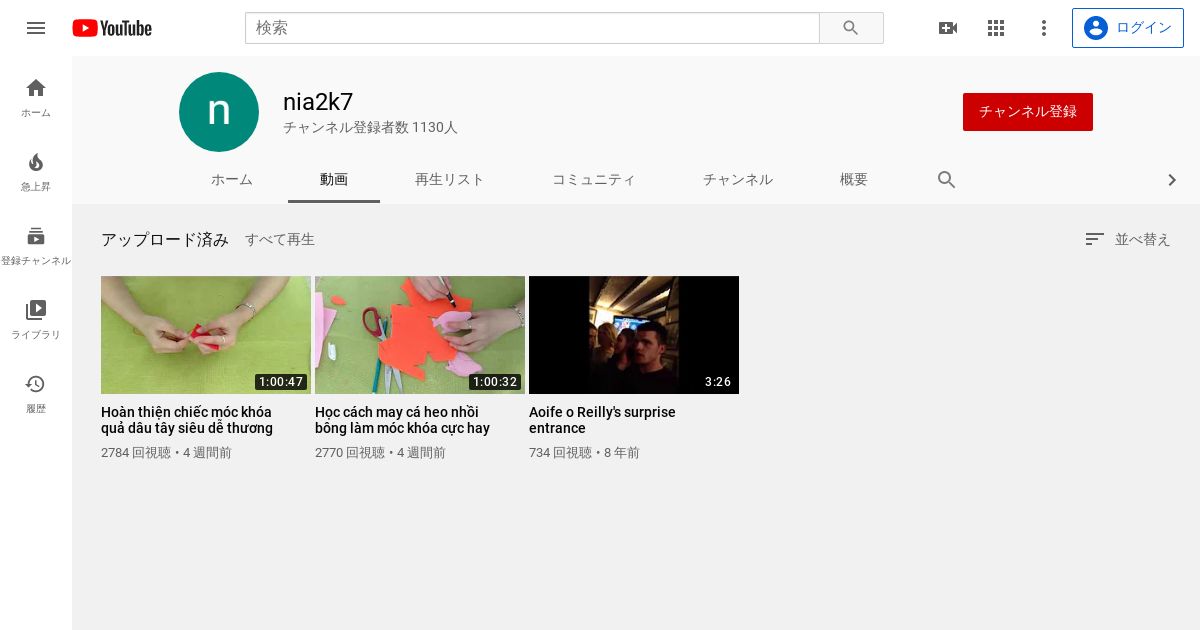Viewport: 1200px width, 630px height.
Task: Switch to the 動画 tab
Action: 334,180
